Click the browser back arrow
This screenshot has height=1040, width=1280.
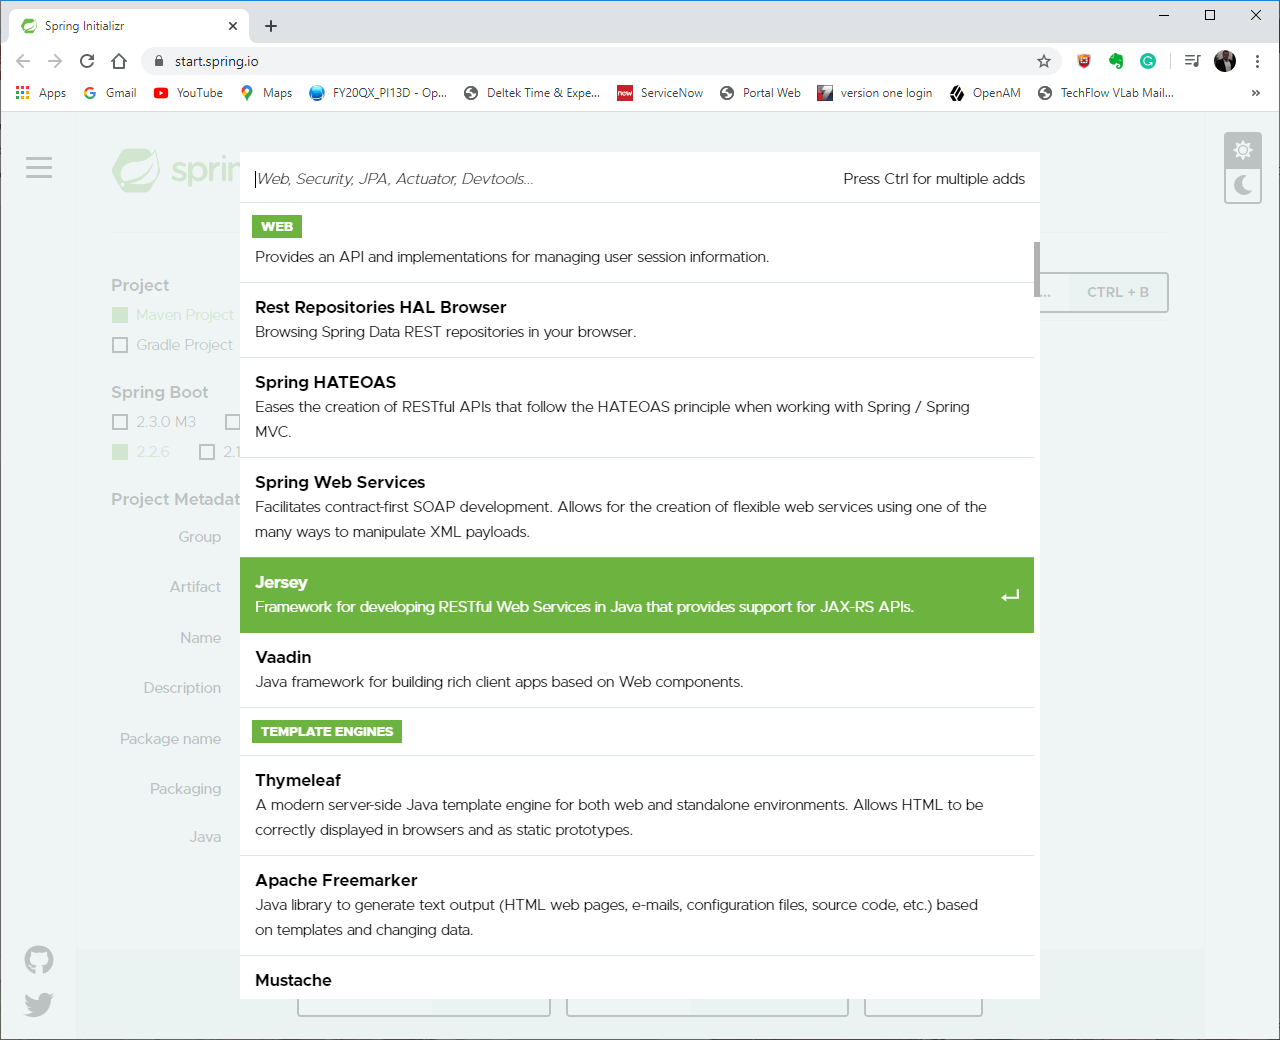23,61
